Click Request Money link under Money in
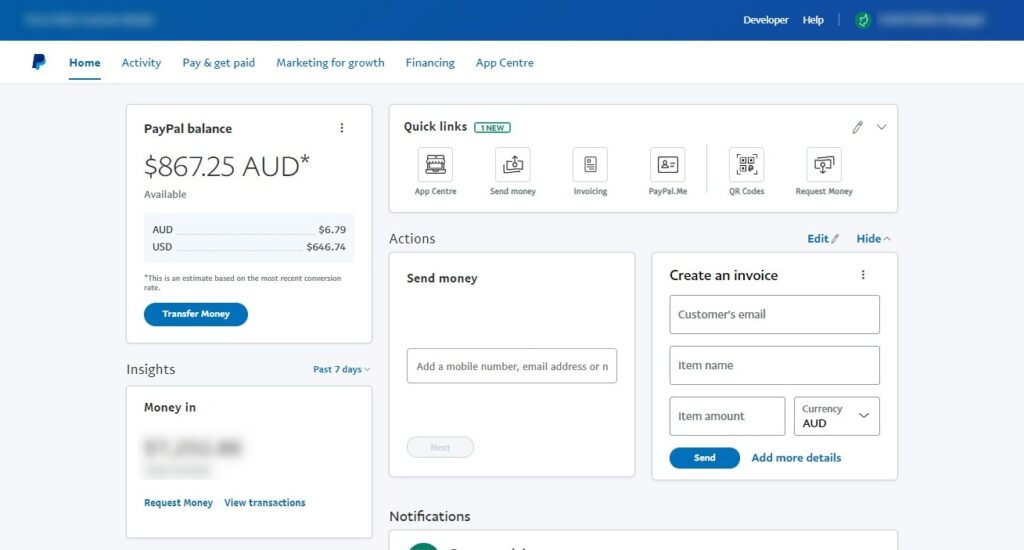 click(x=178, y=503)
